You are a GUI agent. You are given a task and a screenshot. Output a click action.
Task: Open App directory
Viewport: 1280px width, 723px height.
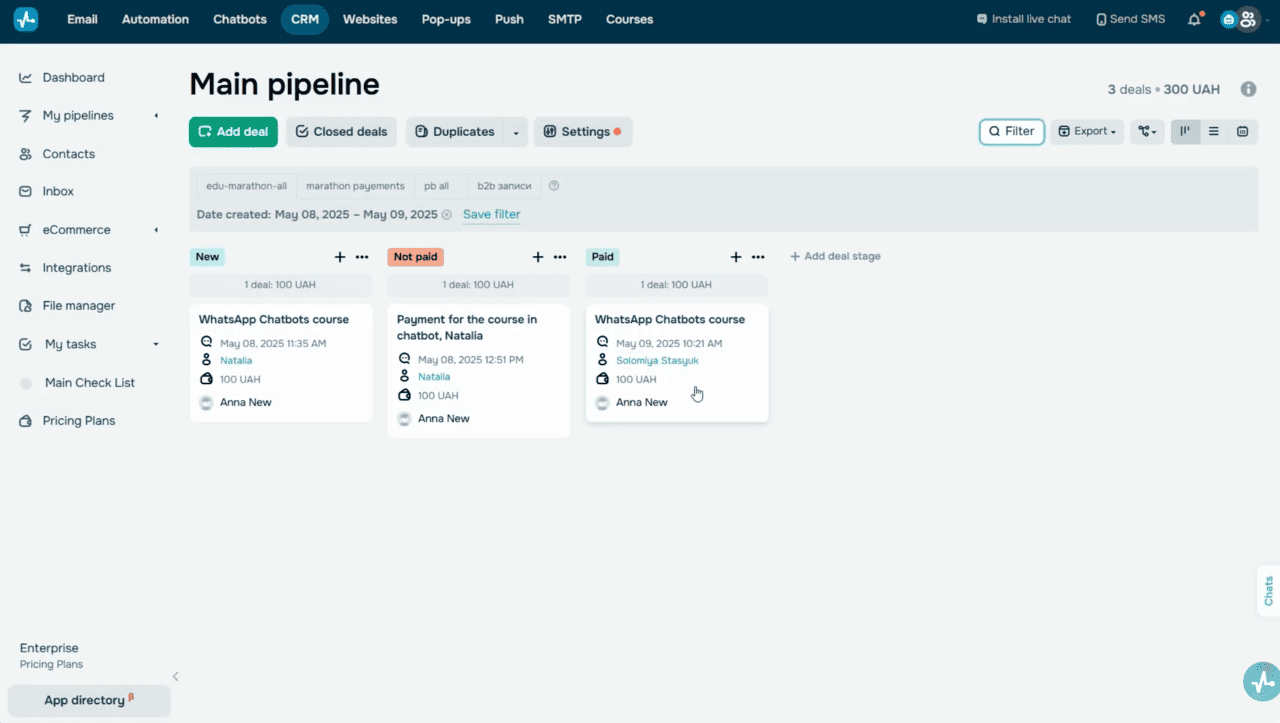tap(89, 701)
